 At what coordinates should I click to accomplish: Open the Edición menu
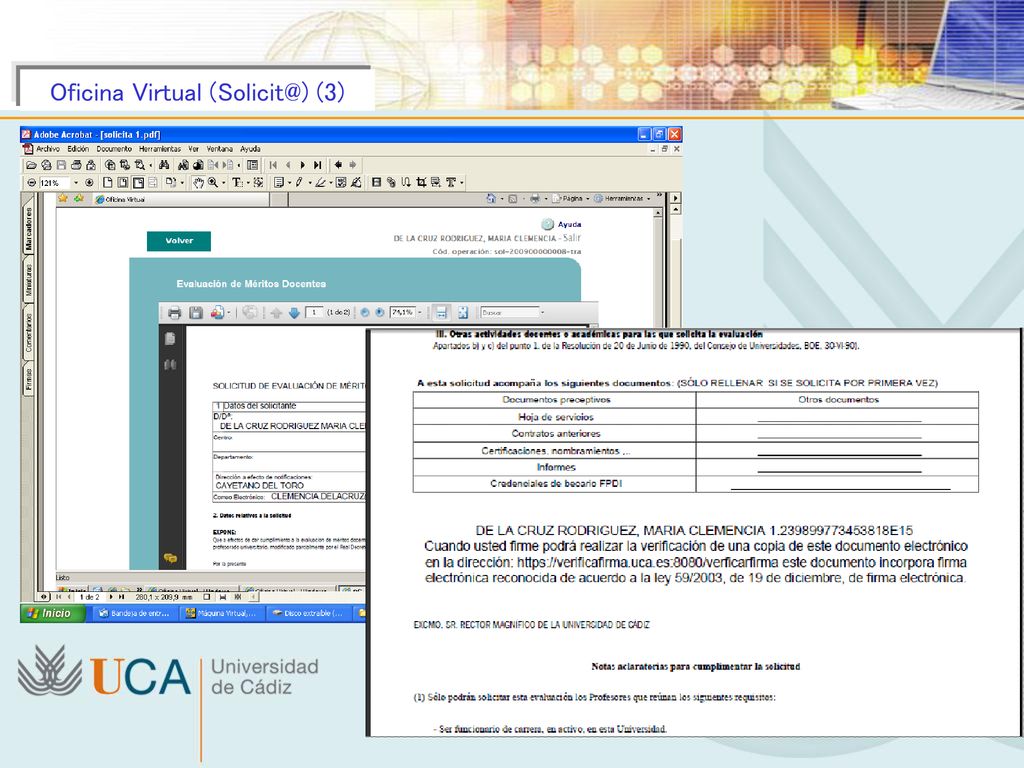pyautogui.click(x=78, y=149)
